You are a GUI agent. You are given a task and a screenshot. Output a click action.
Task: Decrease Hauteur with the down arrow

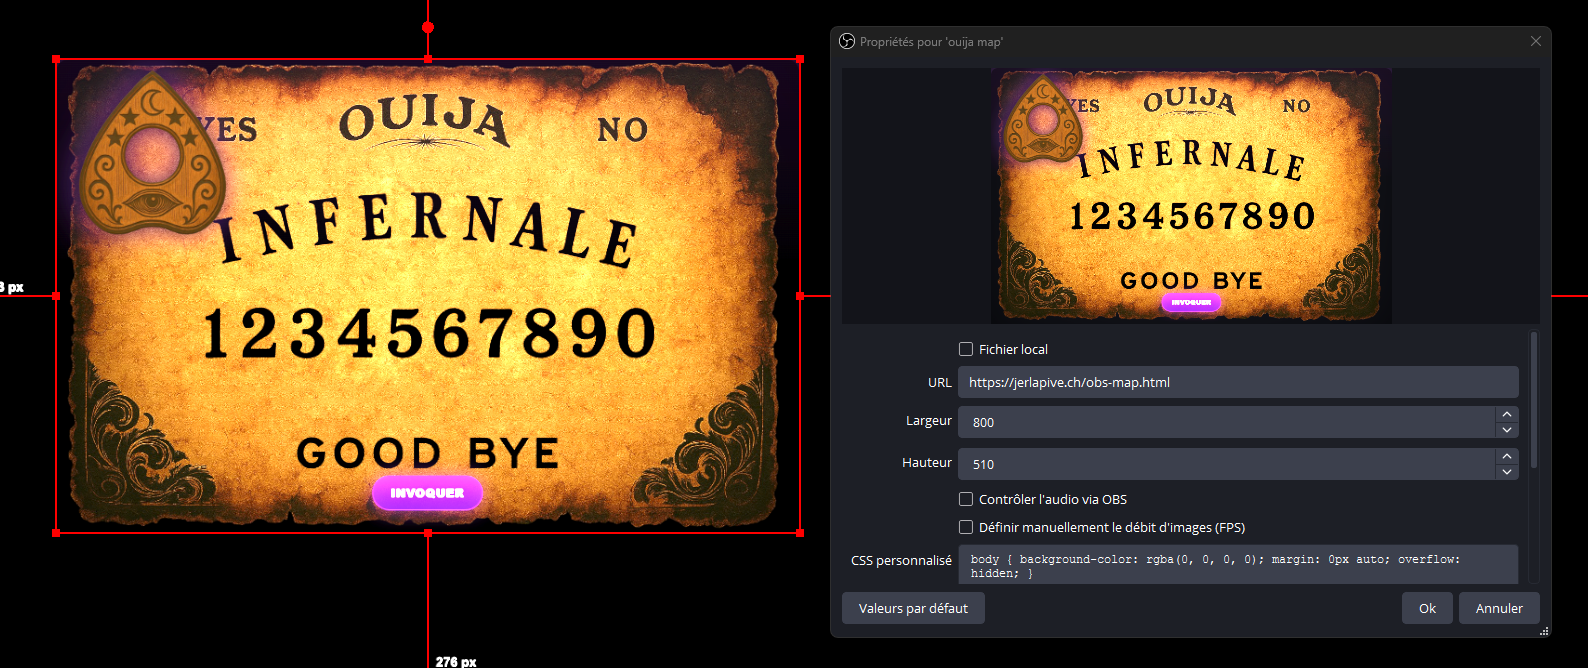[x=1507, y=472]
